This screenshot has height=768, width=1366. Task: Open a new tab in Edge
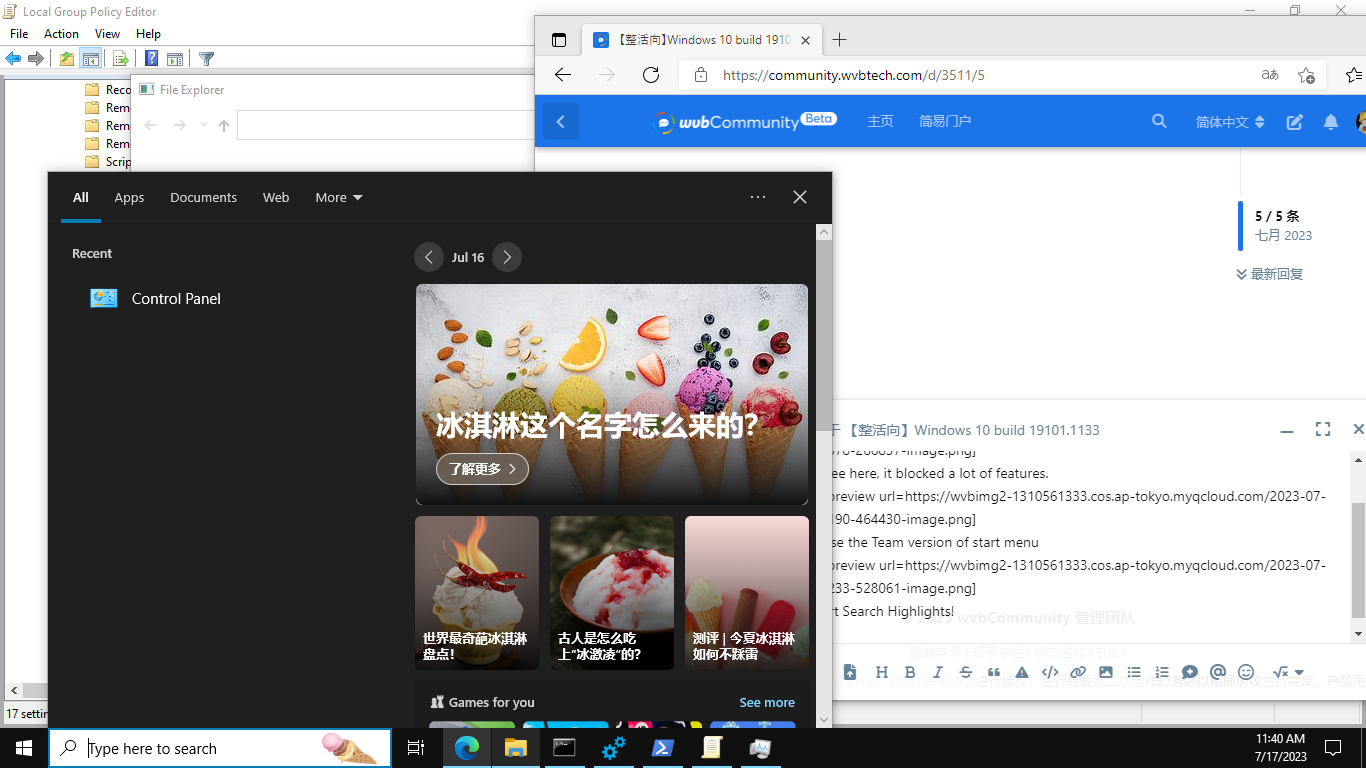tap(839, 40)
